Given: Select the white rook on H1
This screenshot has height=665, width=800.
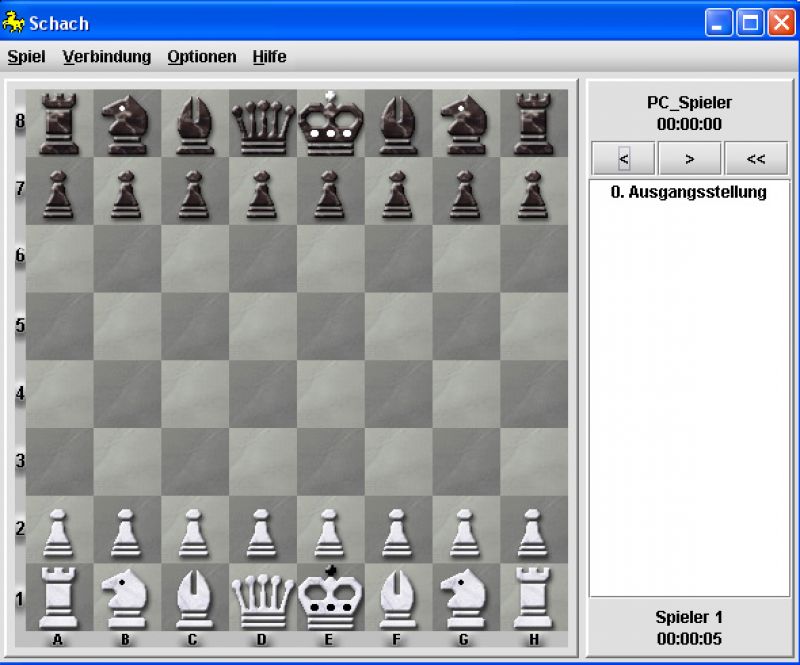Looking at the screenshot, I should point(533,597).
